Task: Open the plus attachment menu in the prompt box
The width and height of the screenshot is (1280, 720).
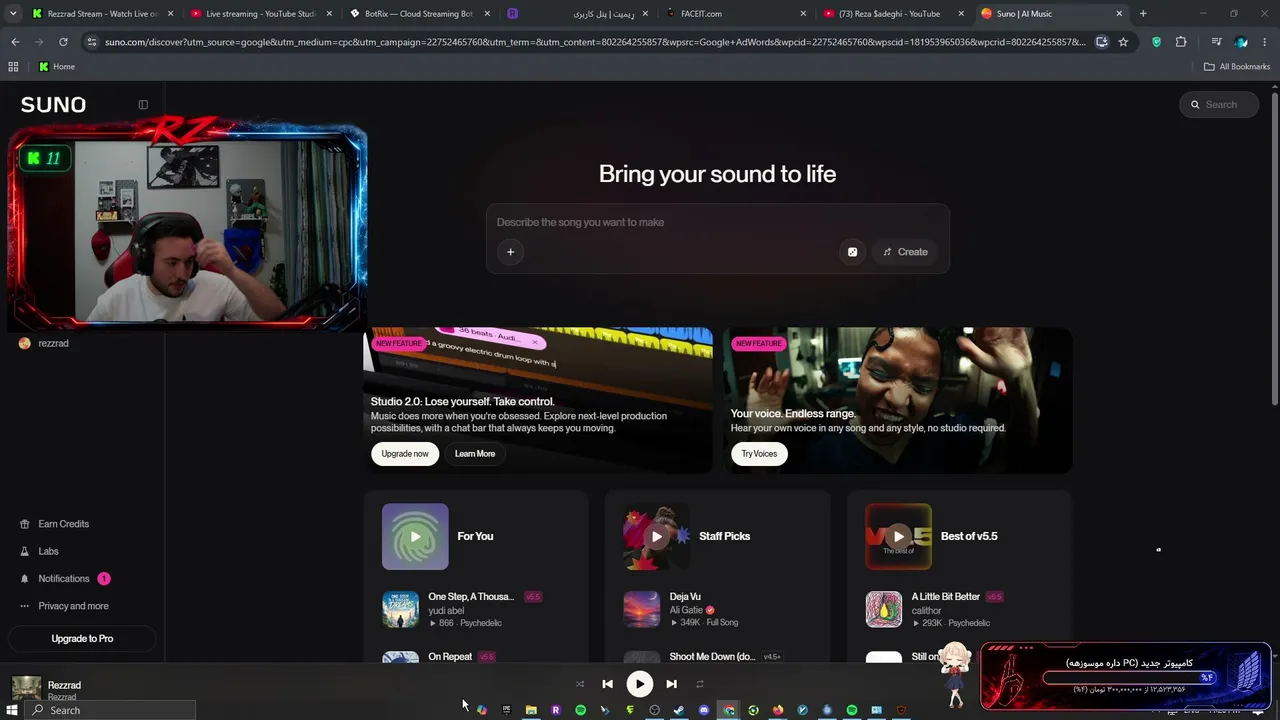Action: tap(510, 252)
